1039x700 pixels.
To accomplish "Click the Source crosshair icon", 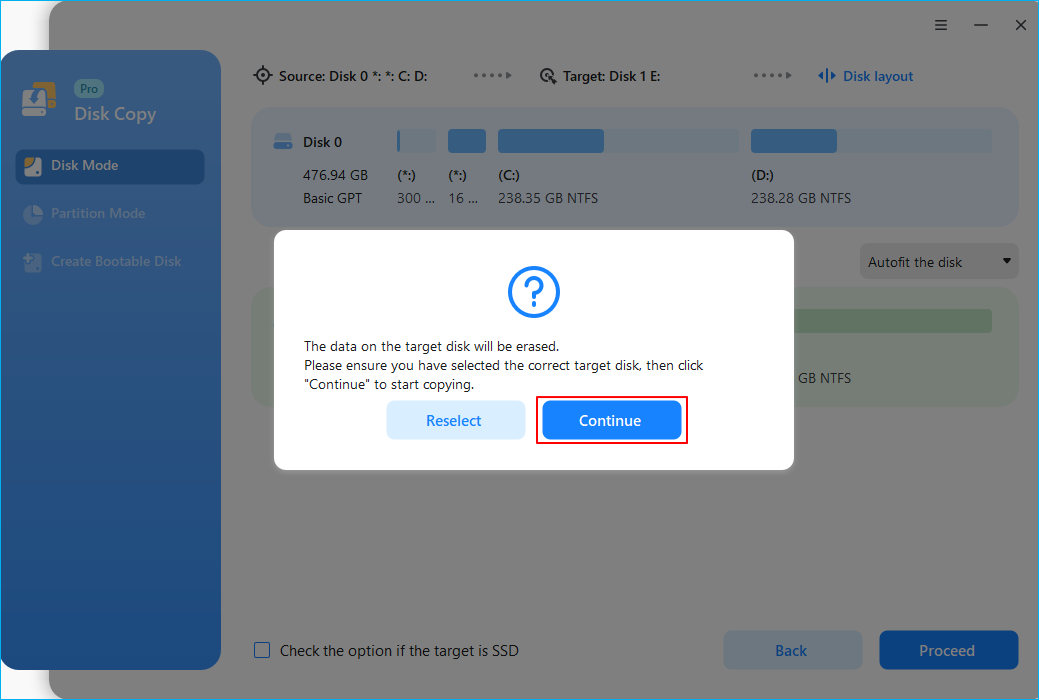I will point(263,76).
